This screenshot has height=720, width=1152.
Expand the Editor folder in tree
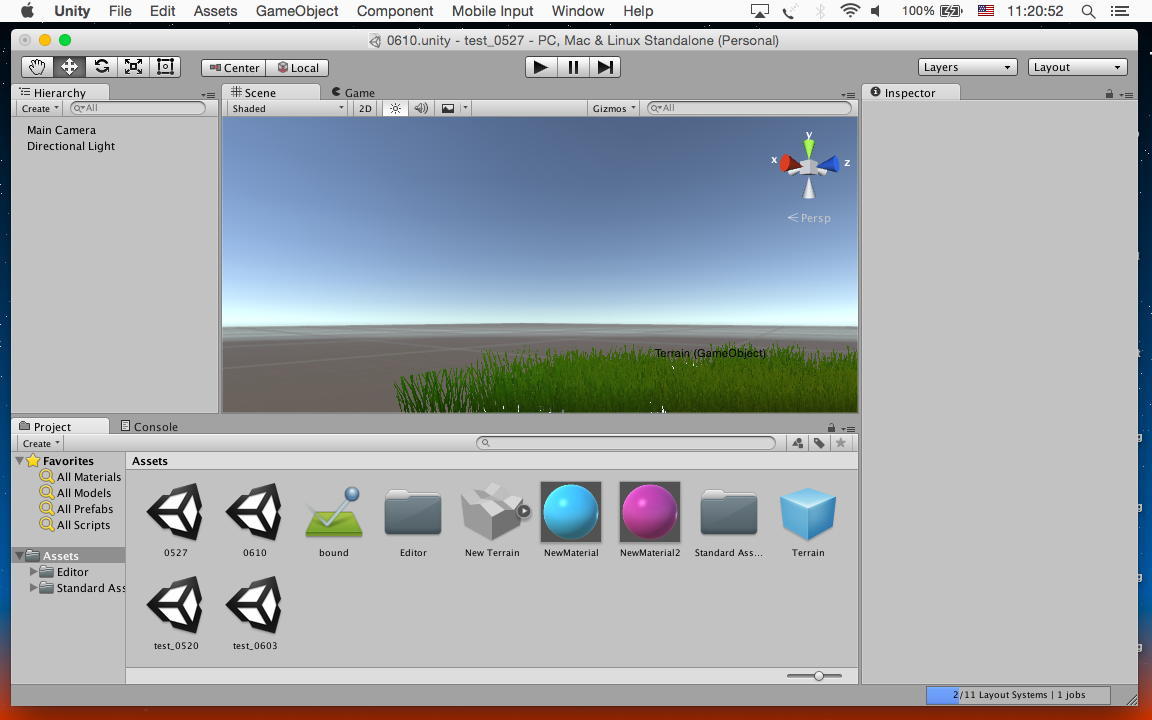pos(34,572)
